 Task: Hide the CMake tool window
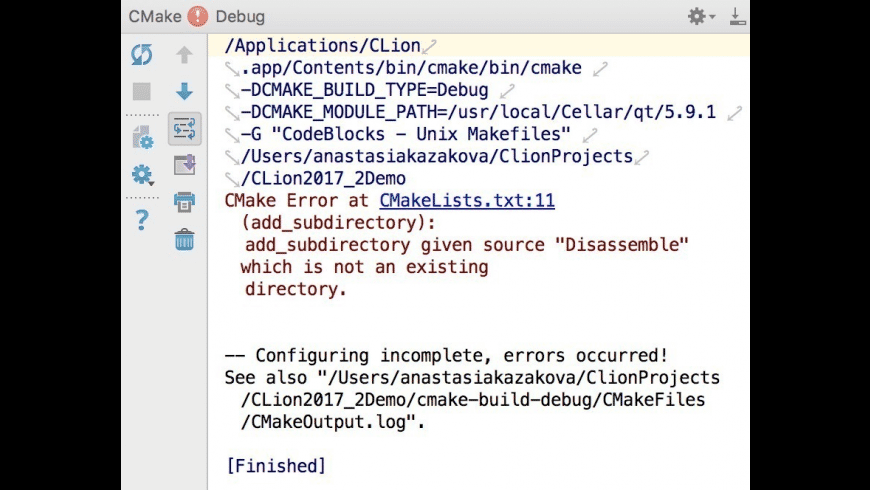click(x=737, y=16)
